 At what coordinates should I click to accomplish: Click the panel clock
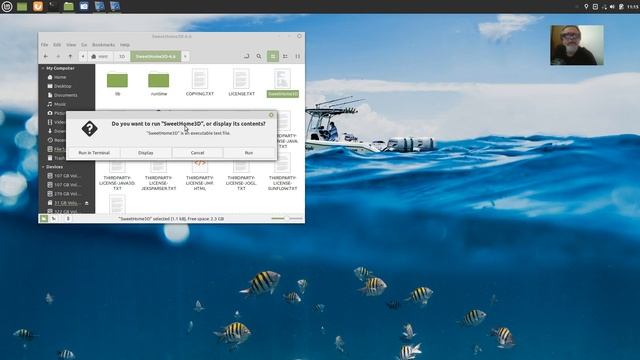point(632,7)
